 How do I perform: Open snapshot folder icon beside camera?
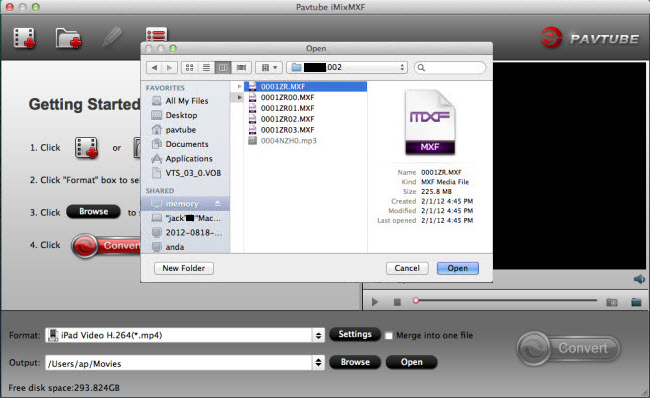(x=636, y=302)
